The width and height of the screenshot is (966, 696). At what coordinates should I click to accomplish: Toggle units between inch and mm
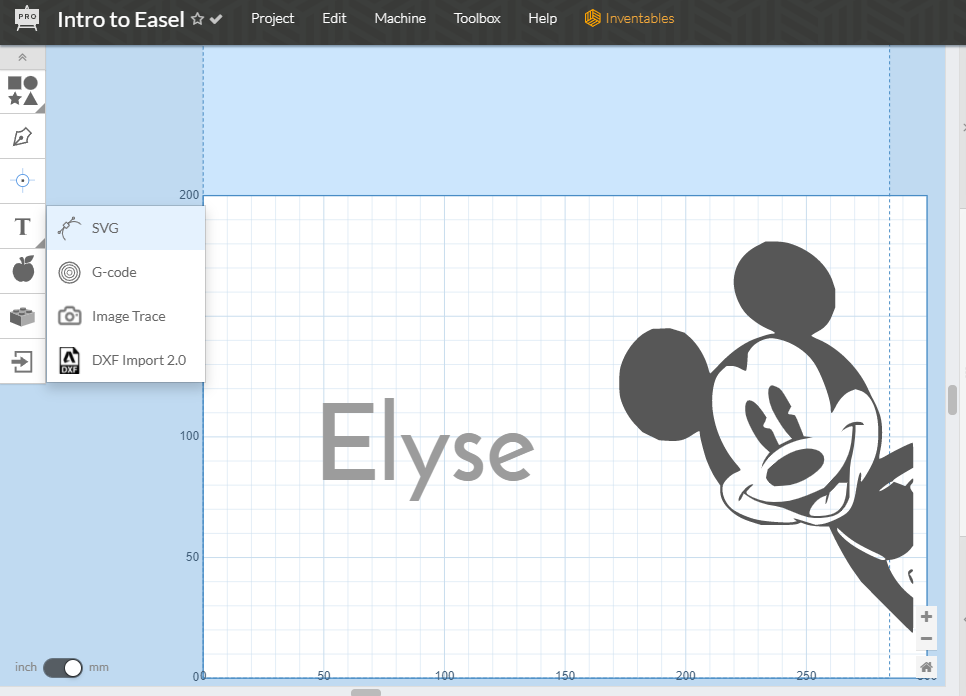click(63, 668)
